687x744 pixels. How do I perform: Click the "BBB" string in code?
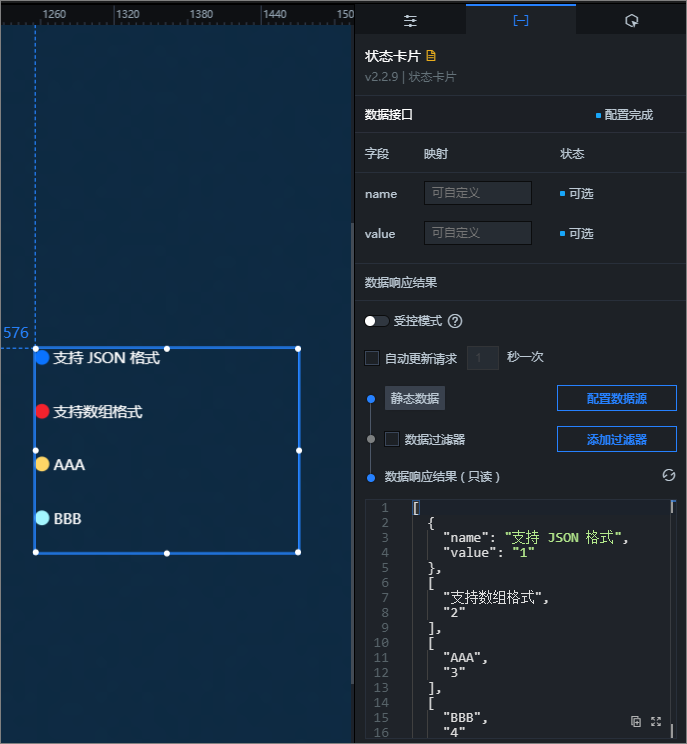tap(462, 717)
